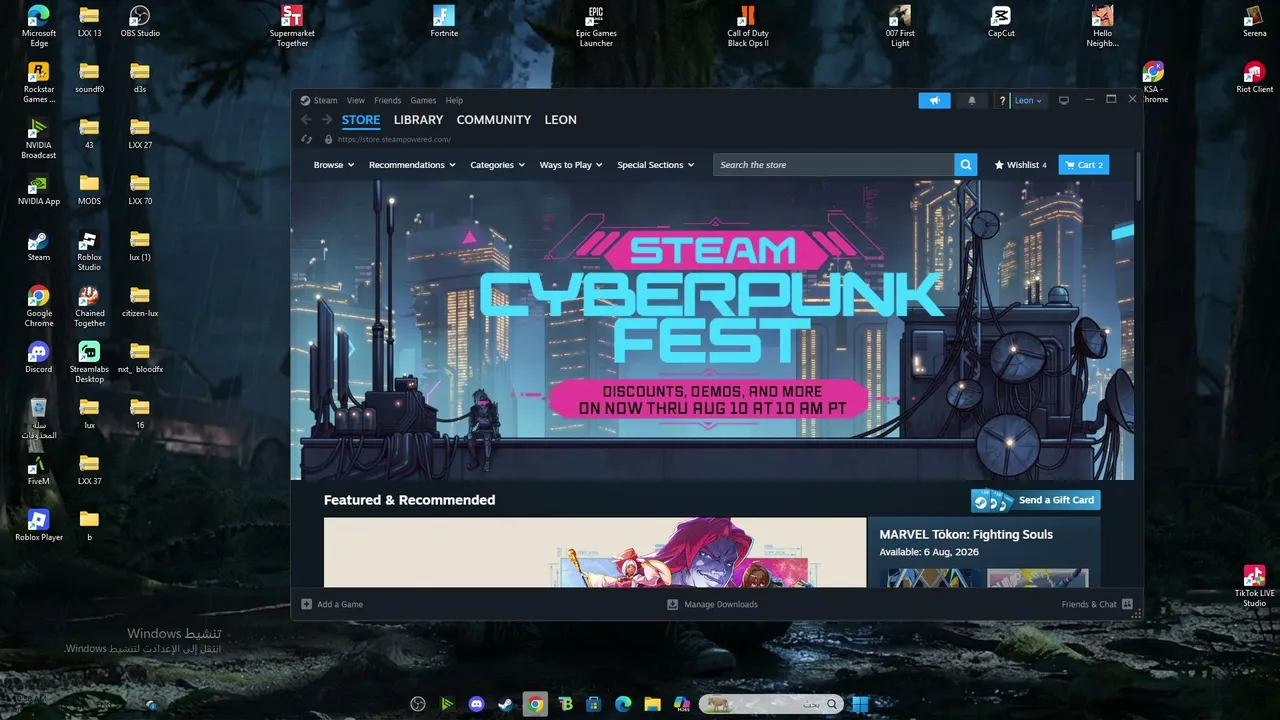Go forward using Steam's forward arrow
This screenshot has width=1280, height=720.
pyautogui.click(x=327, y=120)
